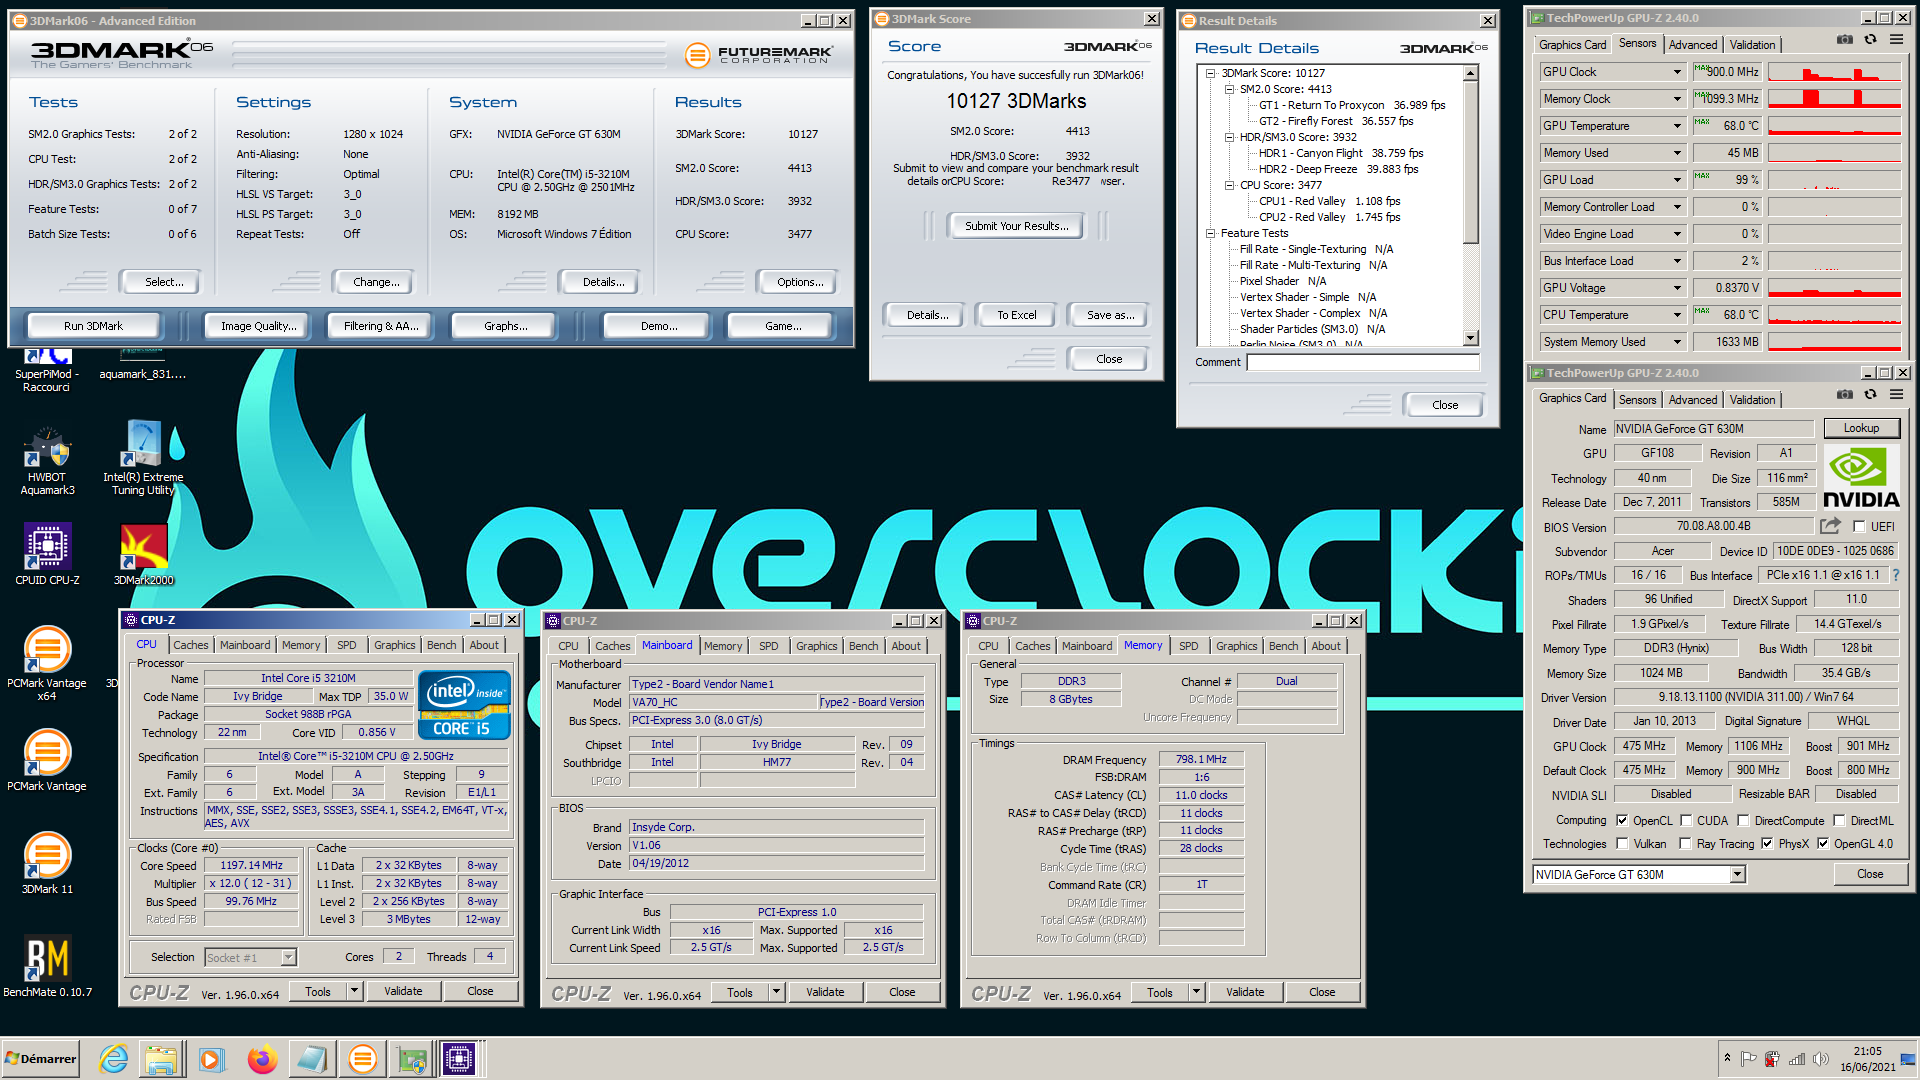Open Image Quality settings button
The image size is (1920, 1080).
click(x=258, y=326)
